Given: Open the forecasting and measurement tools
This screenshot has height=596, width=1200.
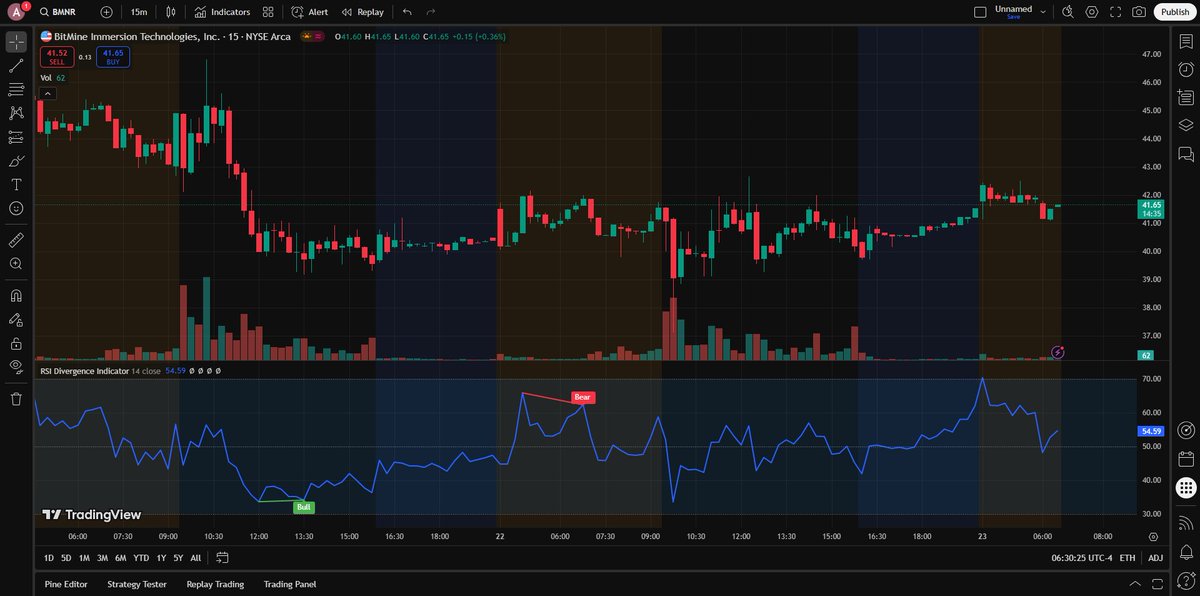Looking at the screenshot, I should pyautogui.click(x=16, y=137).
